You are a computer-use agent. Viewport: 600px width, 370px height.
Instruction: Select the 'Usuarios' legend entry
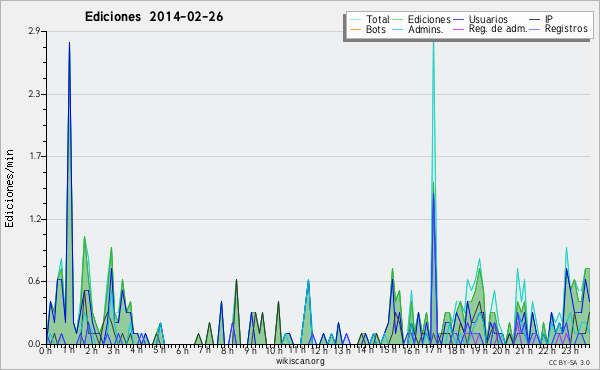click(x=488, y=19)
